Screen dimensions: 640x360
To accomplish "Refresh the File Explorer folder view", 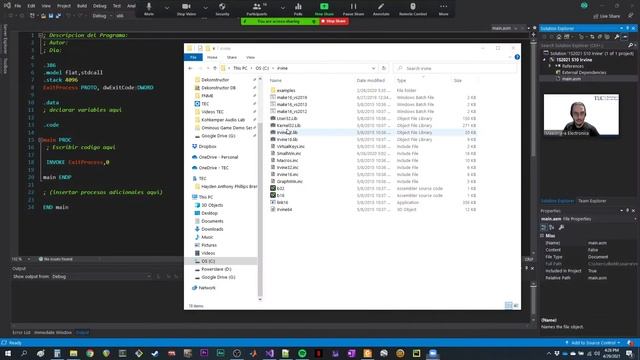I will point(383,68).
